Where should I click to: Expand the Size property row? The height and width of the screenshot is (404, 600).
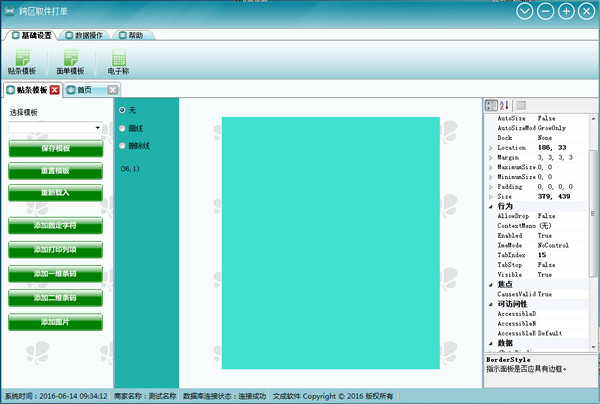point(491,197)
